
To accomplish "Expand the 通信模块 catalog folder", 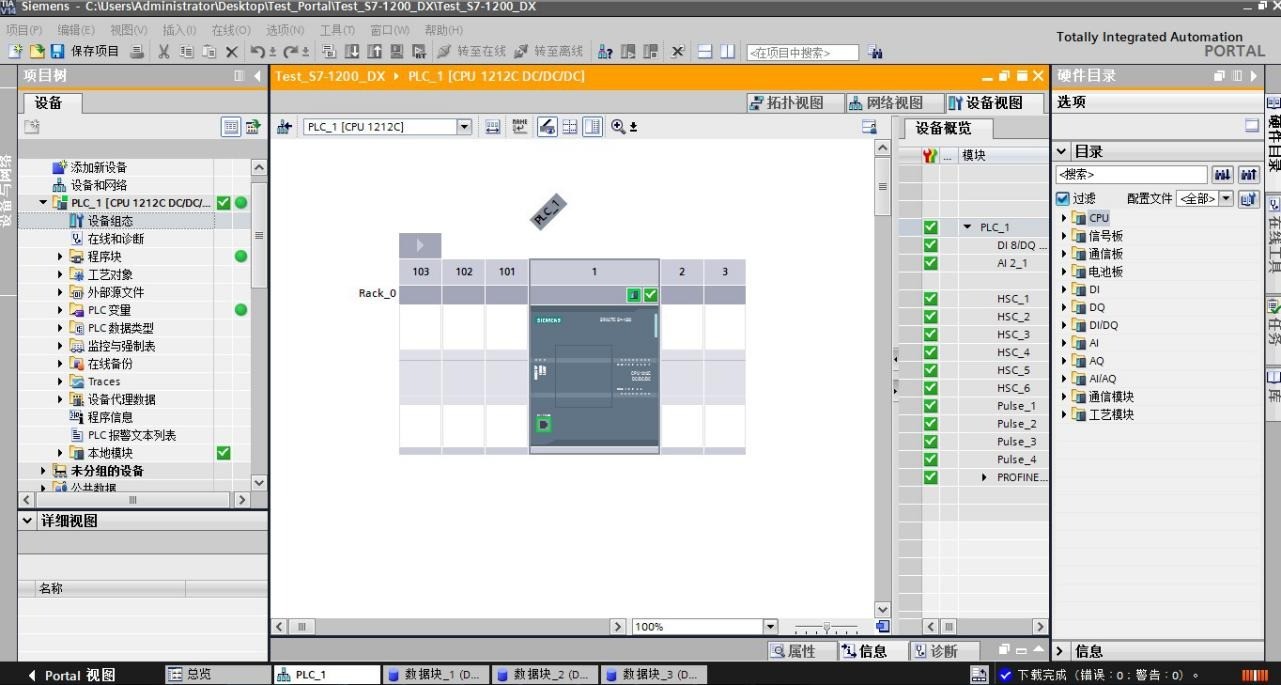I will pos(1065,397).
